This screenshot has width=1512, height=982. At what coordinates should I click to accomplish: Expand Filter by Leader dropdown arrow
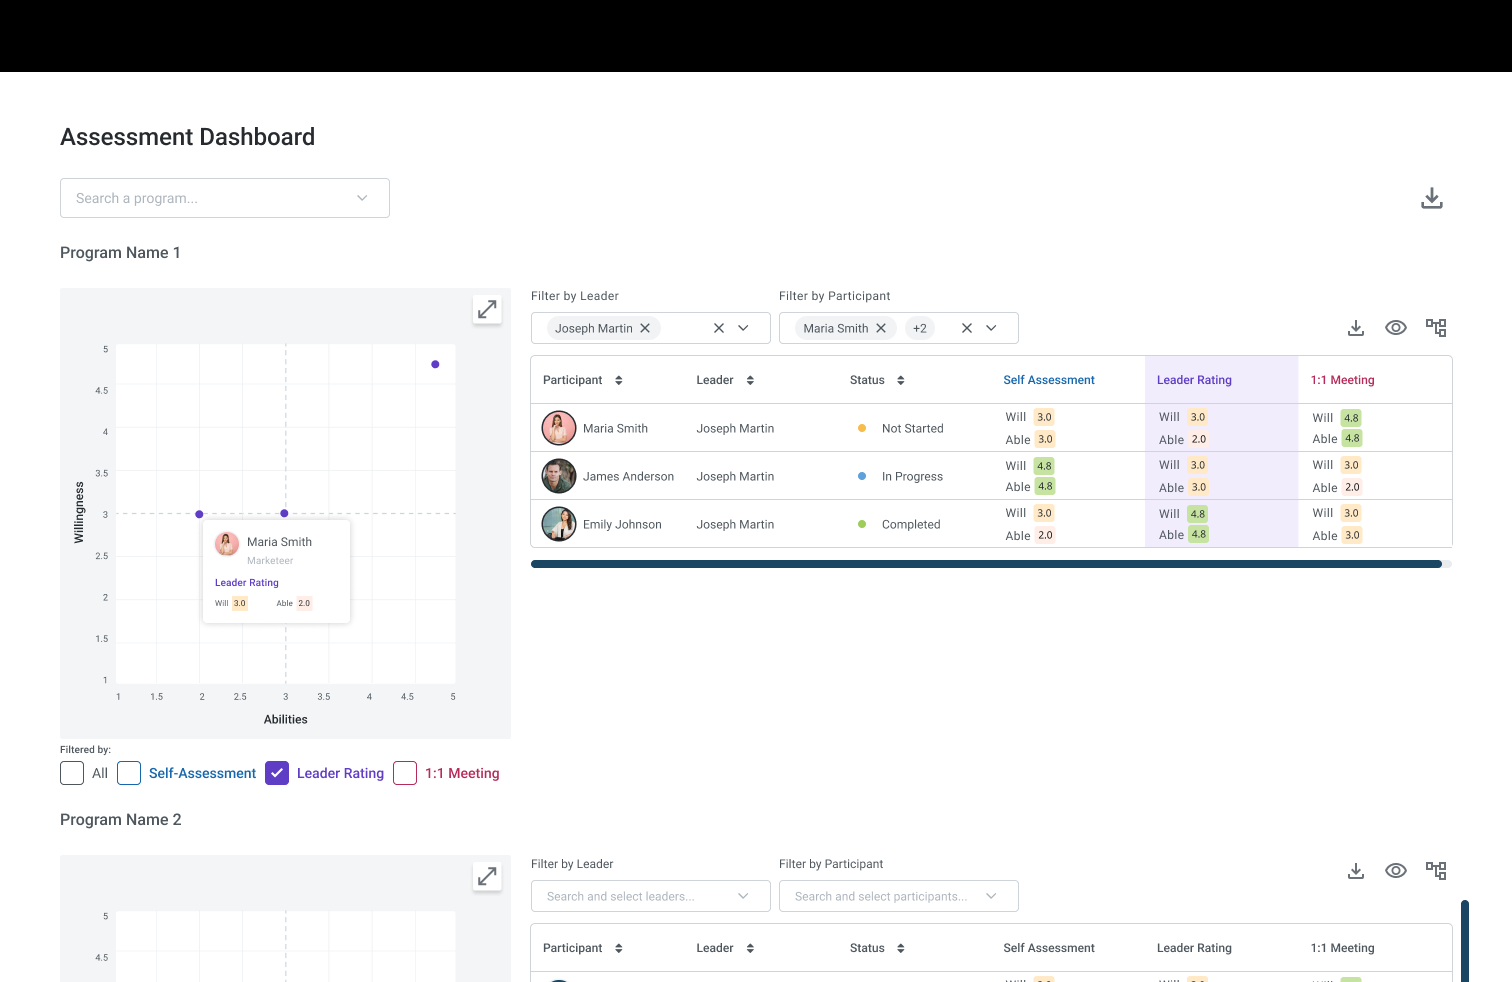(x=743, y=328)
